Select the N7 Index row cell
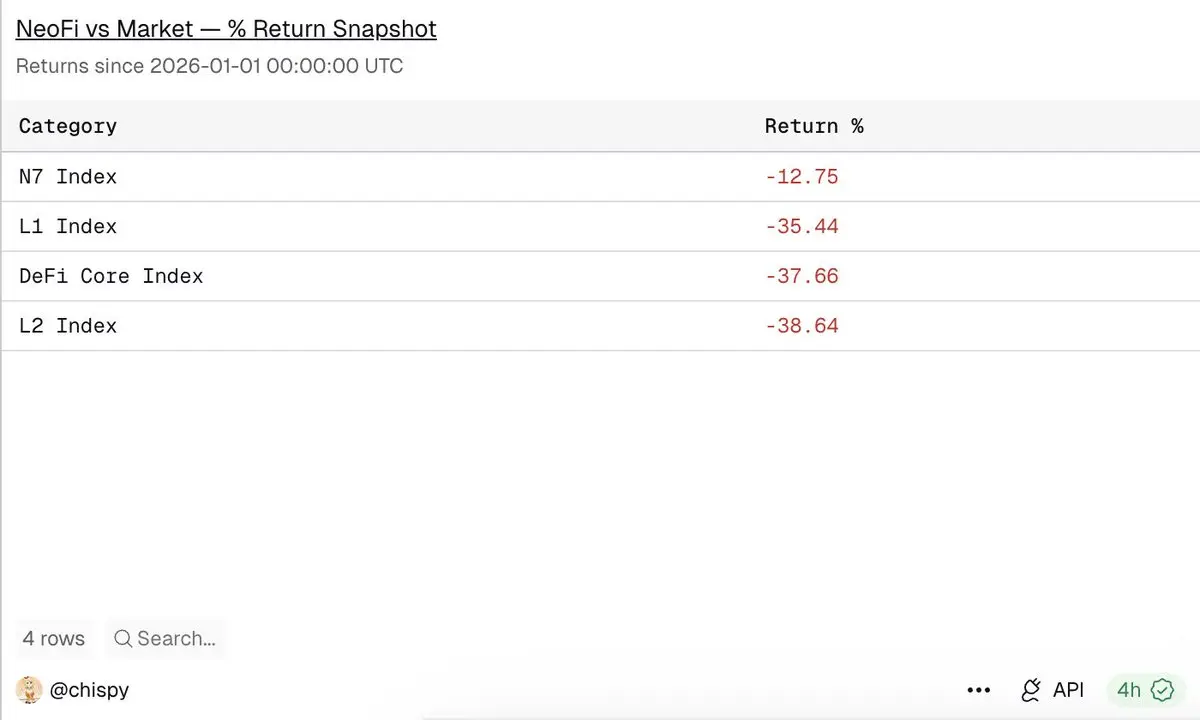The width and height of the screenshot is (1200, 720). click(x=68, y=177)
